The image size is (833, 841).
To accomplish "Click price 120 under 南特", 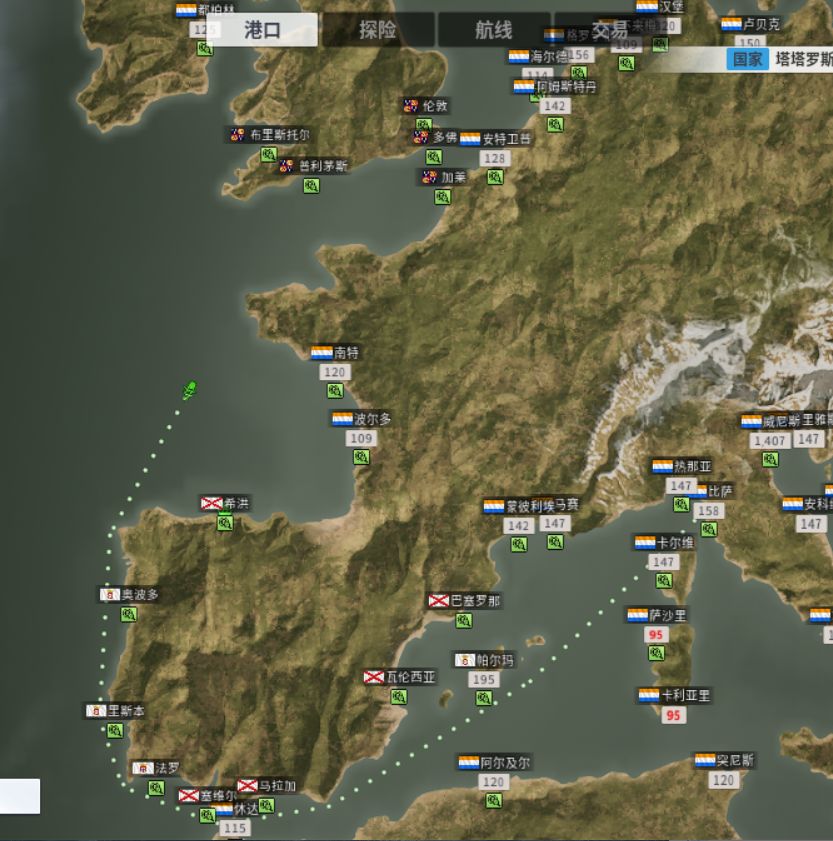I will pos(335,372).
